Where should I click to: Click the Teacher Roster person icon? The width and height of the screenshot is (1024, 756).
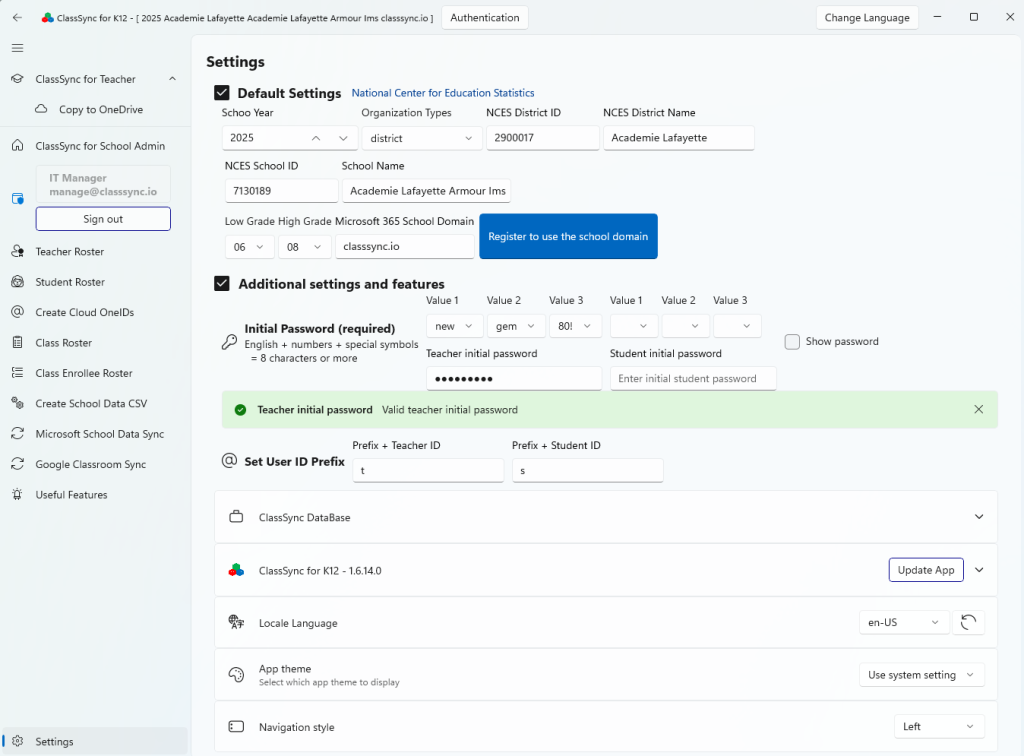(x=18, y=251)
